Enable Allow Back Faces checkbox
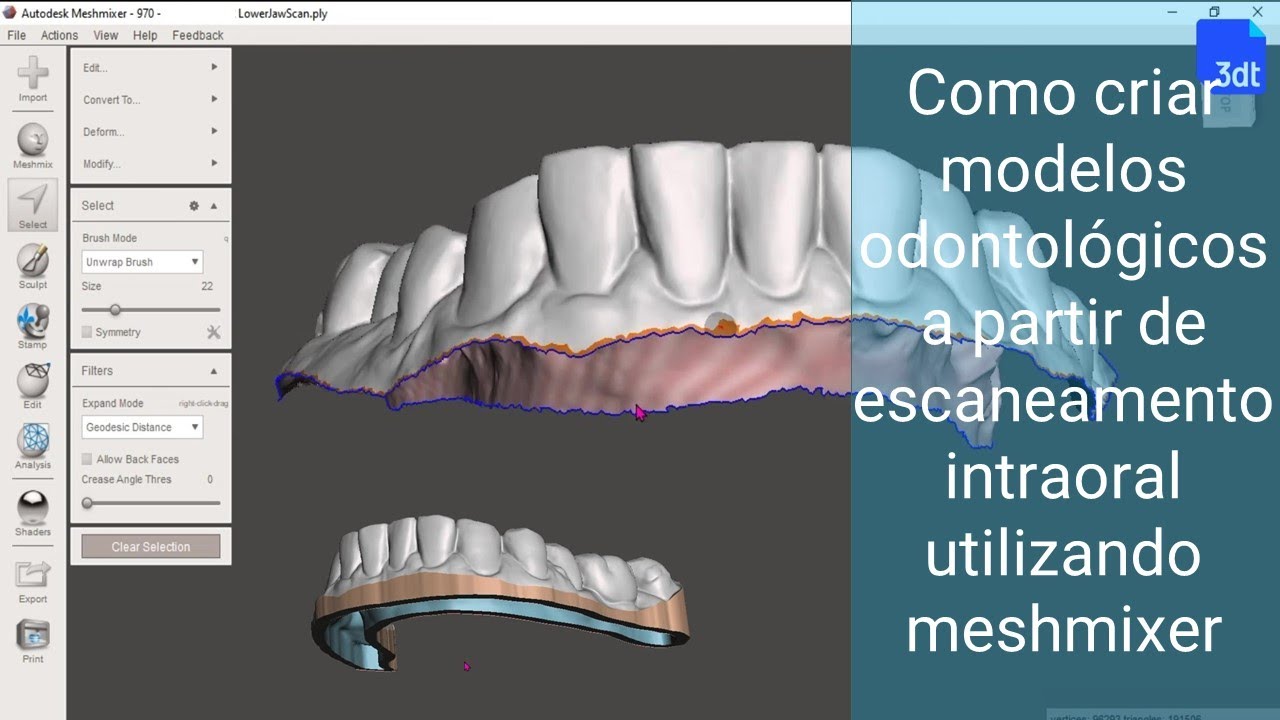The image size is (1280, 720). click(87, 459)
